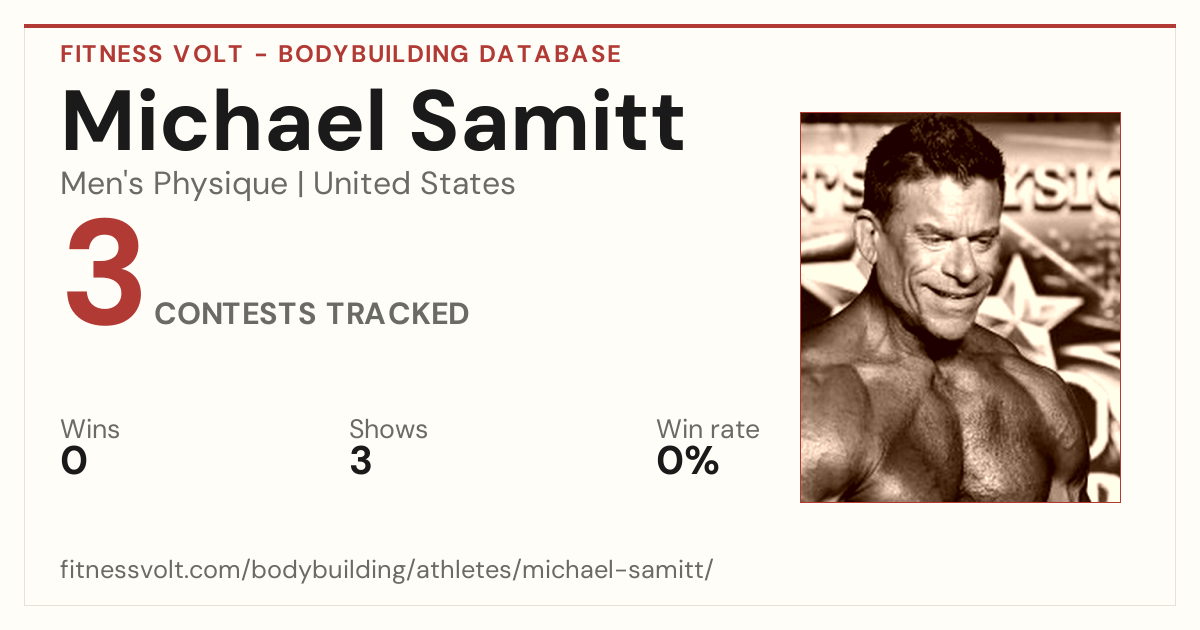
Task: Click the Shows stat label
Action: click(388, 430)
